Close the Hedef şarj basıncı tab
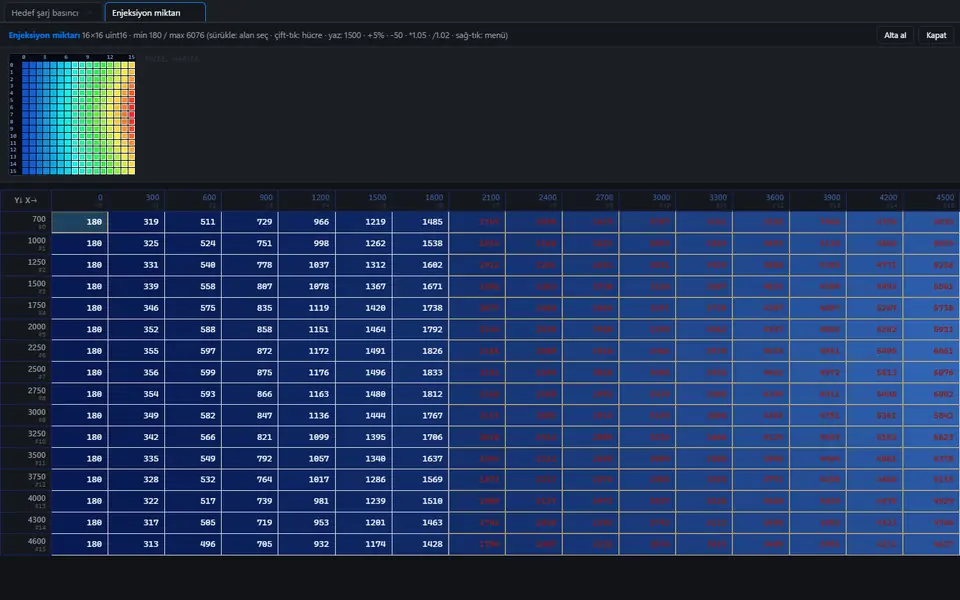960x600 pixels. pos(90,13)
